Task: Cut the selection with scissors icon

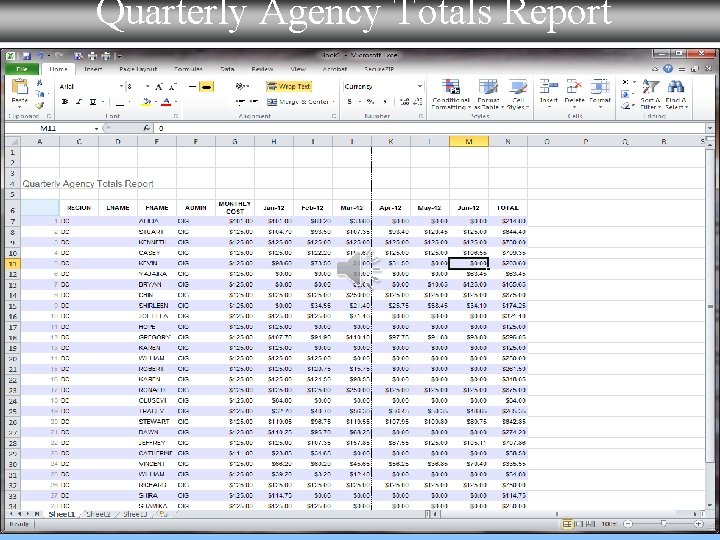Action: click(39, 83)
